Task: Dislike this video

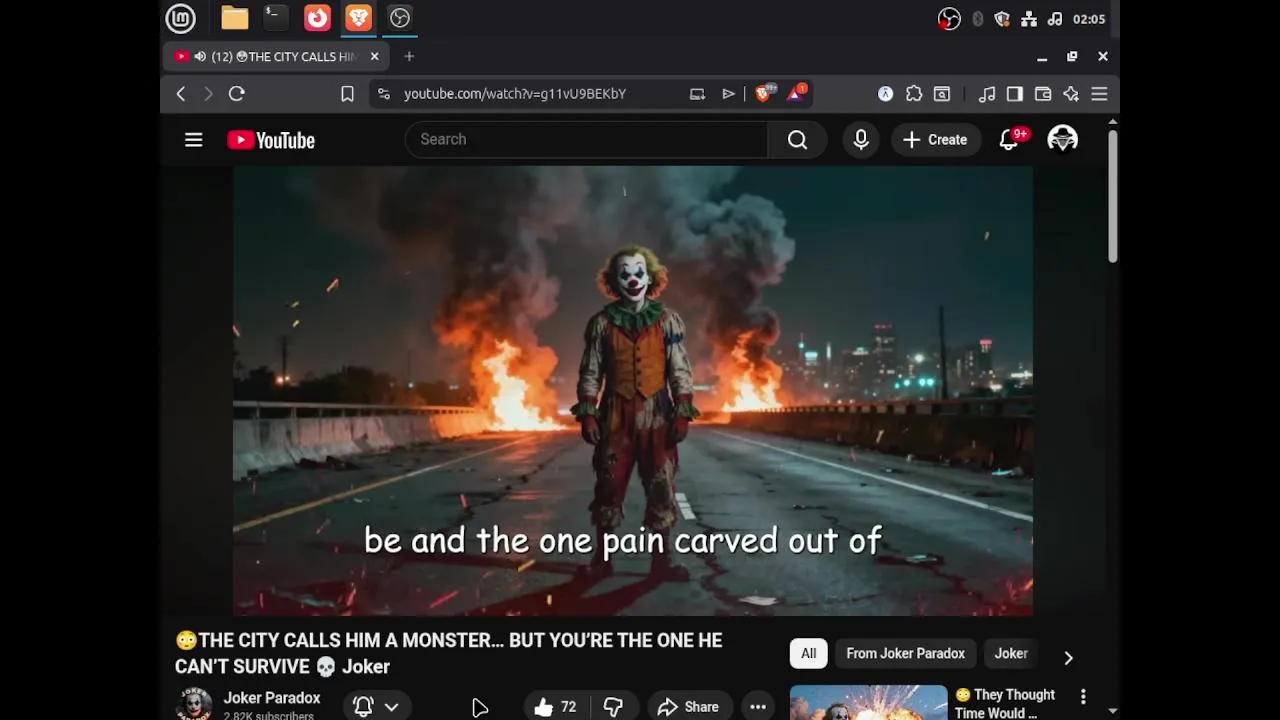Action: click(613, 707)
